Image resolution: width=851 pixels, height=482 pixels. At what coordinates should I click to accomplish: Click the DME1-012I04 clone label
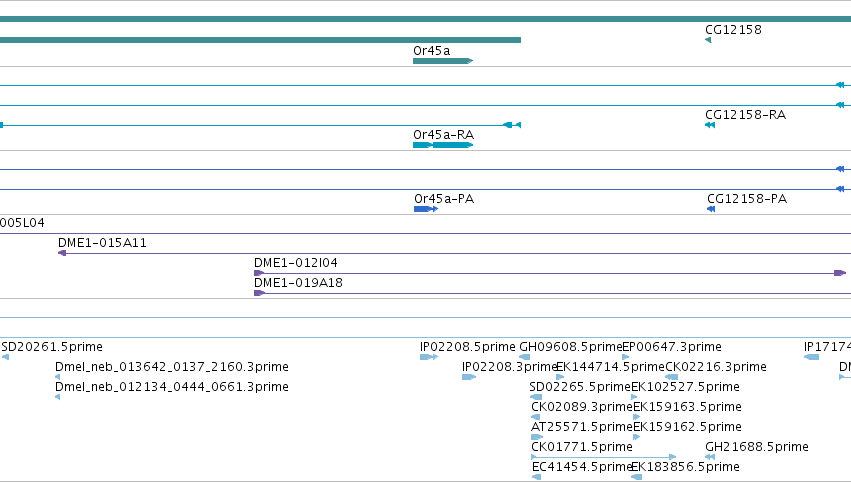pyautogui.click(x=296, y=263)
